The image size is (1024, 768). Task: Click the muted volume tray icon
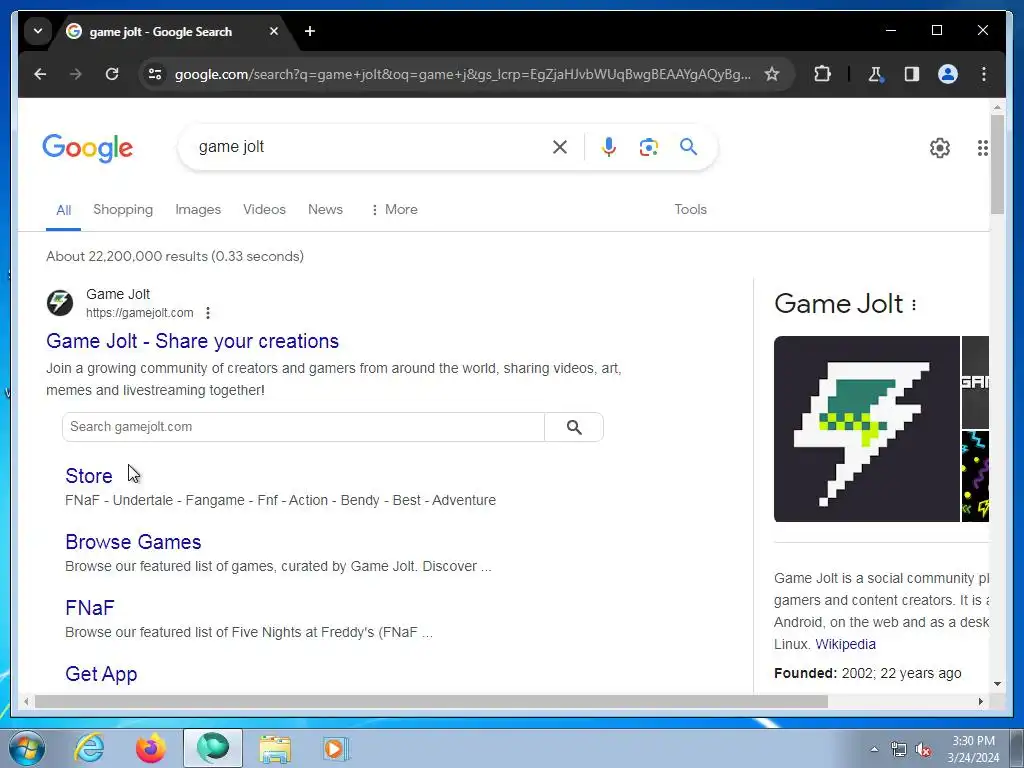coord(923,749)
